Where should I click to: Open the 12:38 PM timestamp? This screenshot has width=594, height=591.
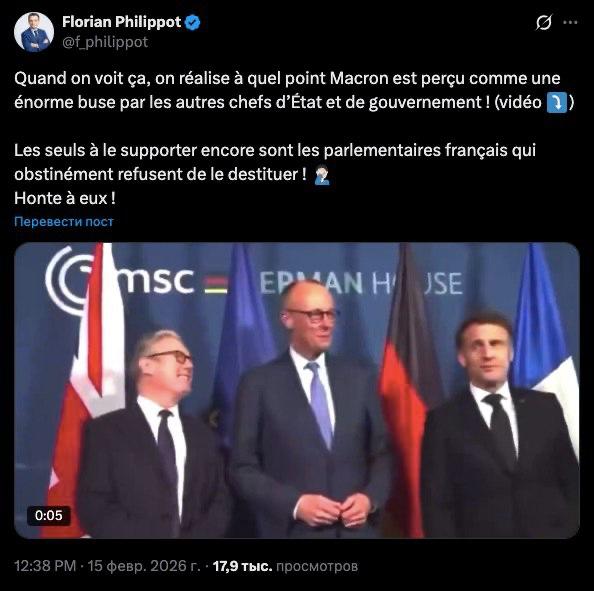[45, 566]
